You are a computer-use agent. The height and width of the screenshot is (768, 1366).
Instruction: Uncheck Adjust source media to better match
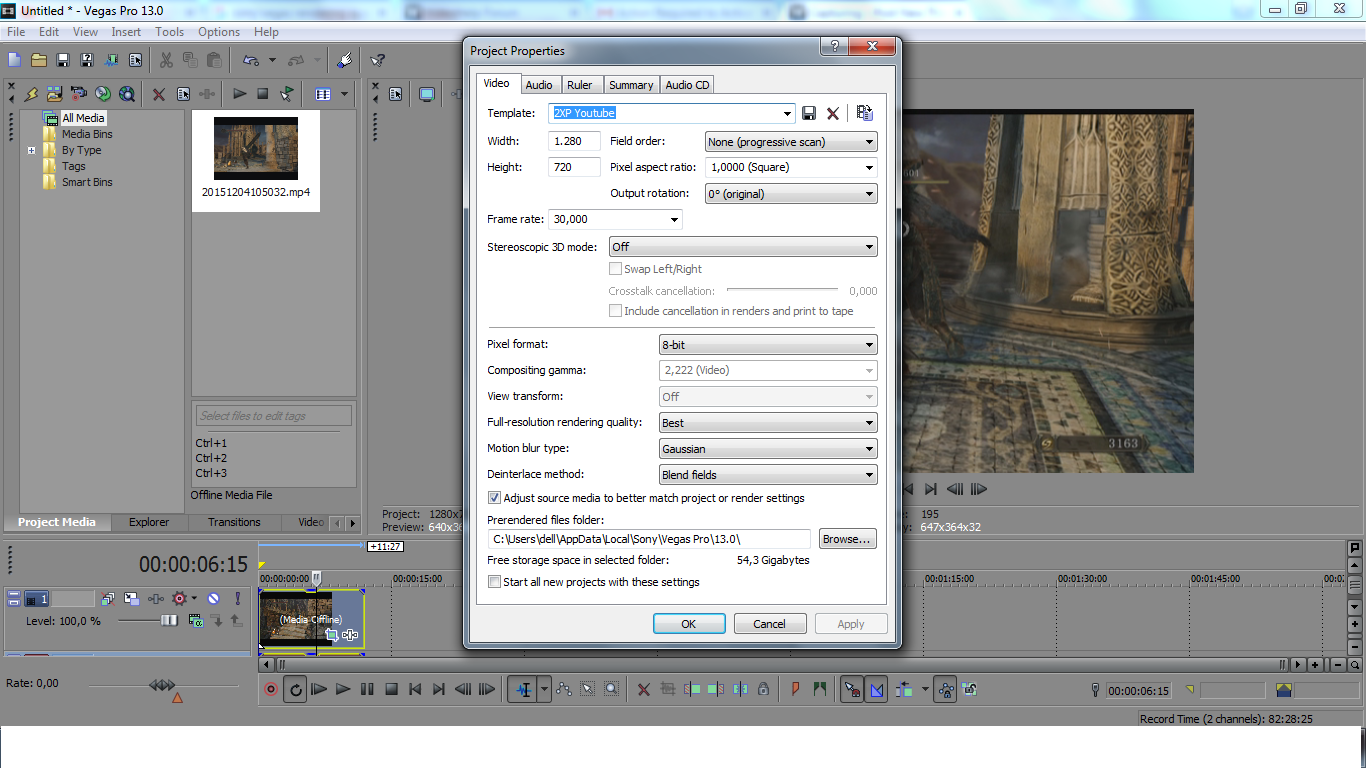[494, 498]
